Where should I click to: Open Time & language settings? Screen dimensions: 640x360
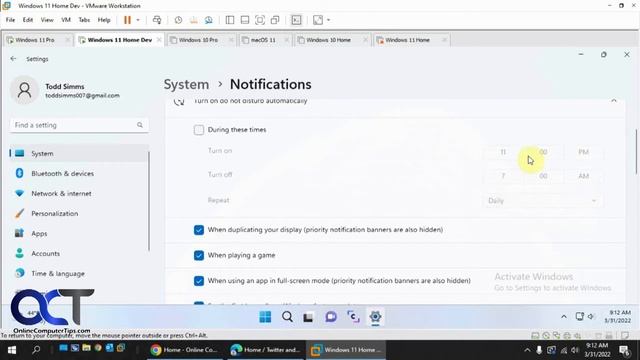pos(79,273)
